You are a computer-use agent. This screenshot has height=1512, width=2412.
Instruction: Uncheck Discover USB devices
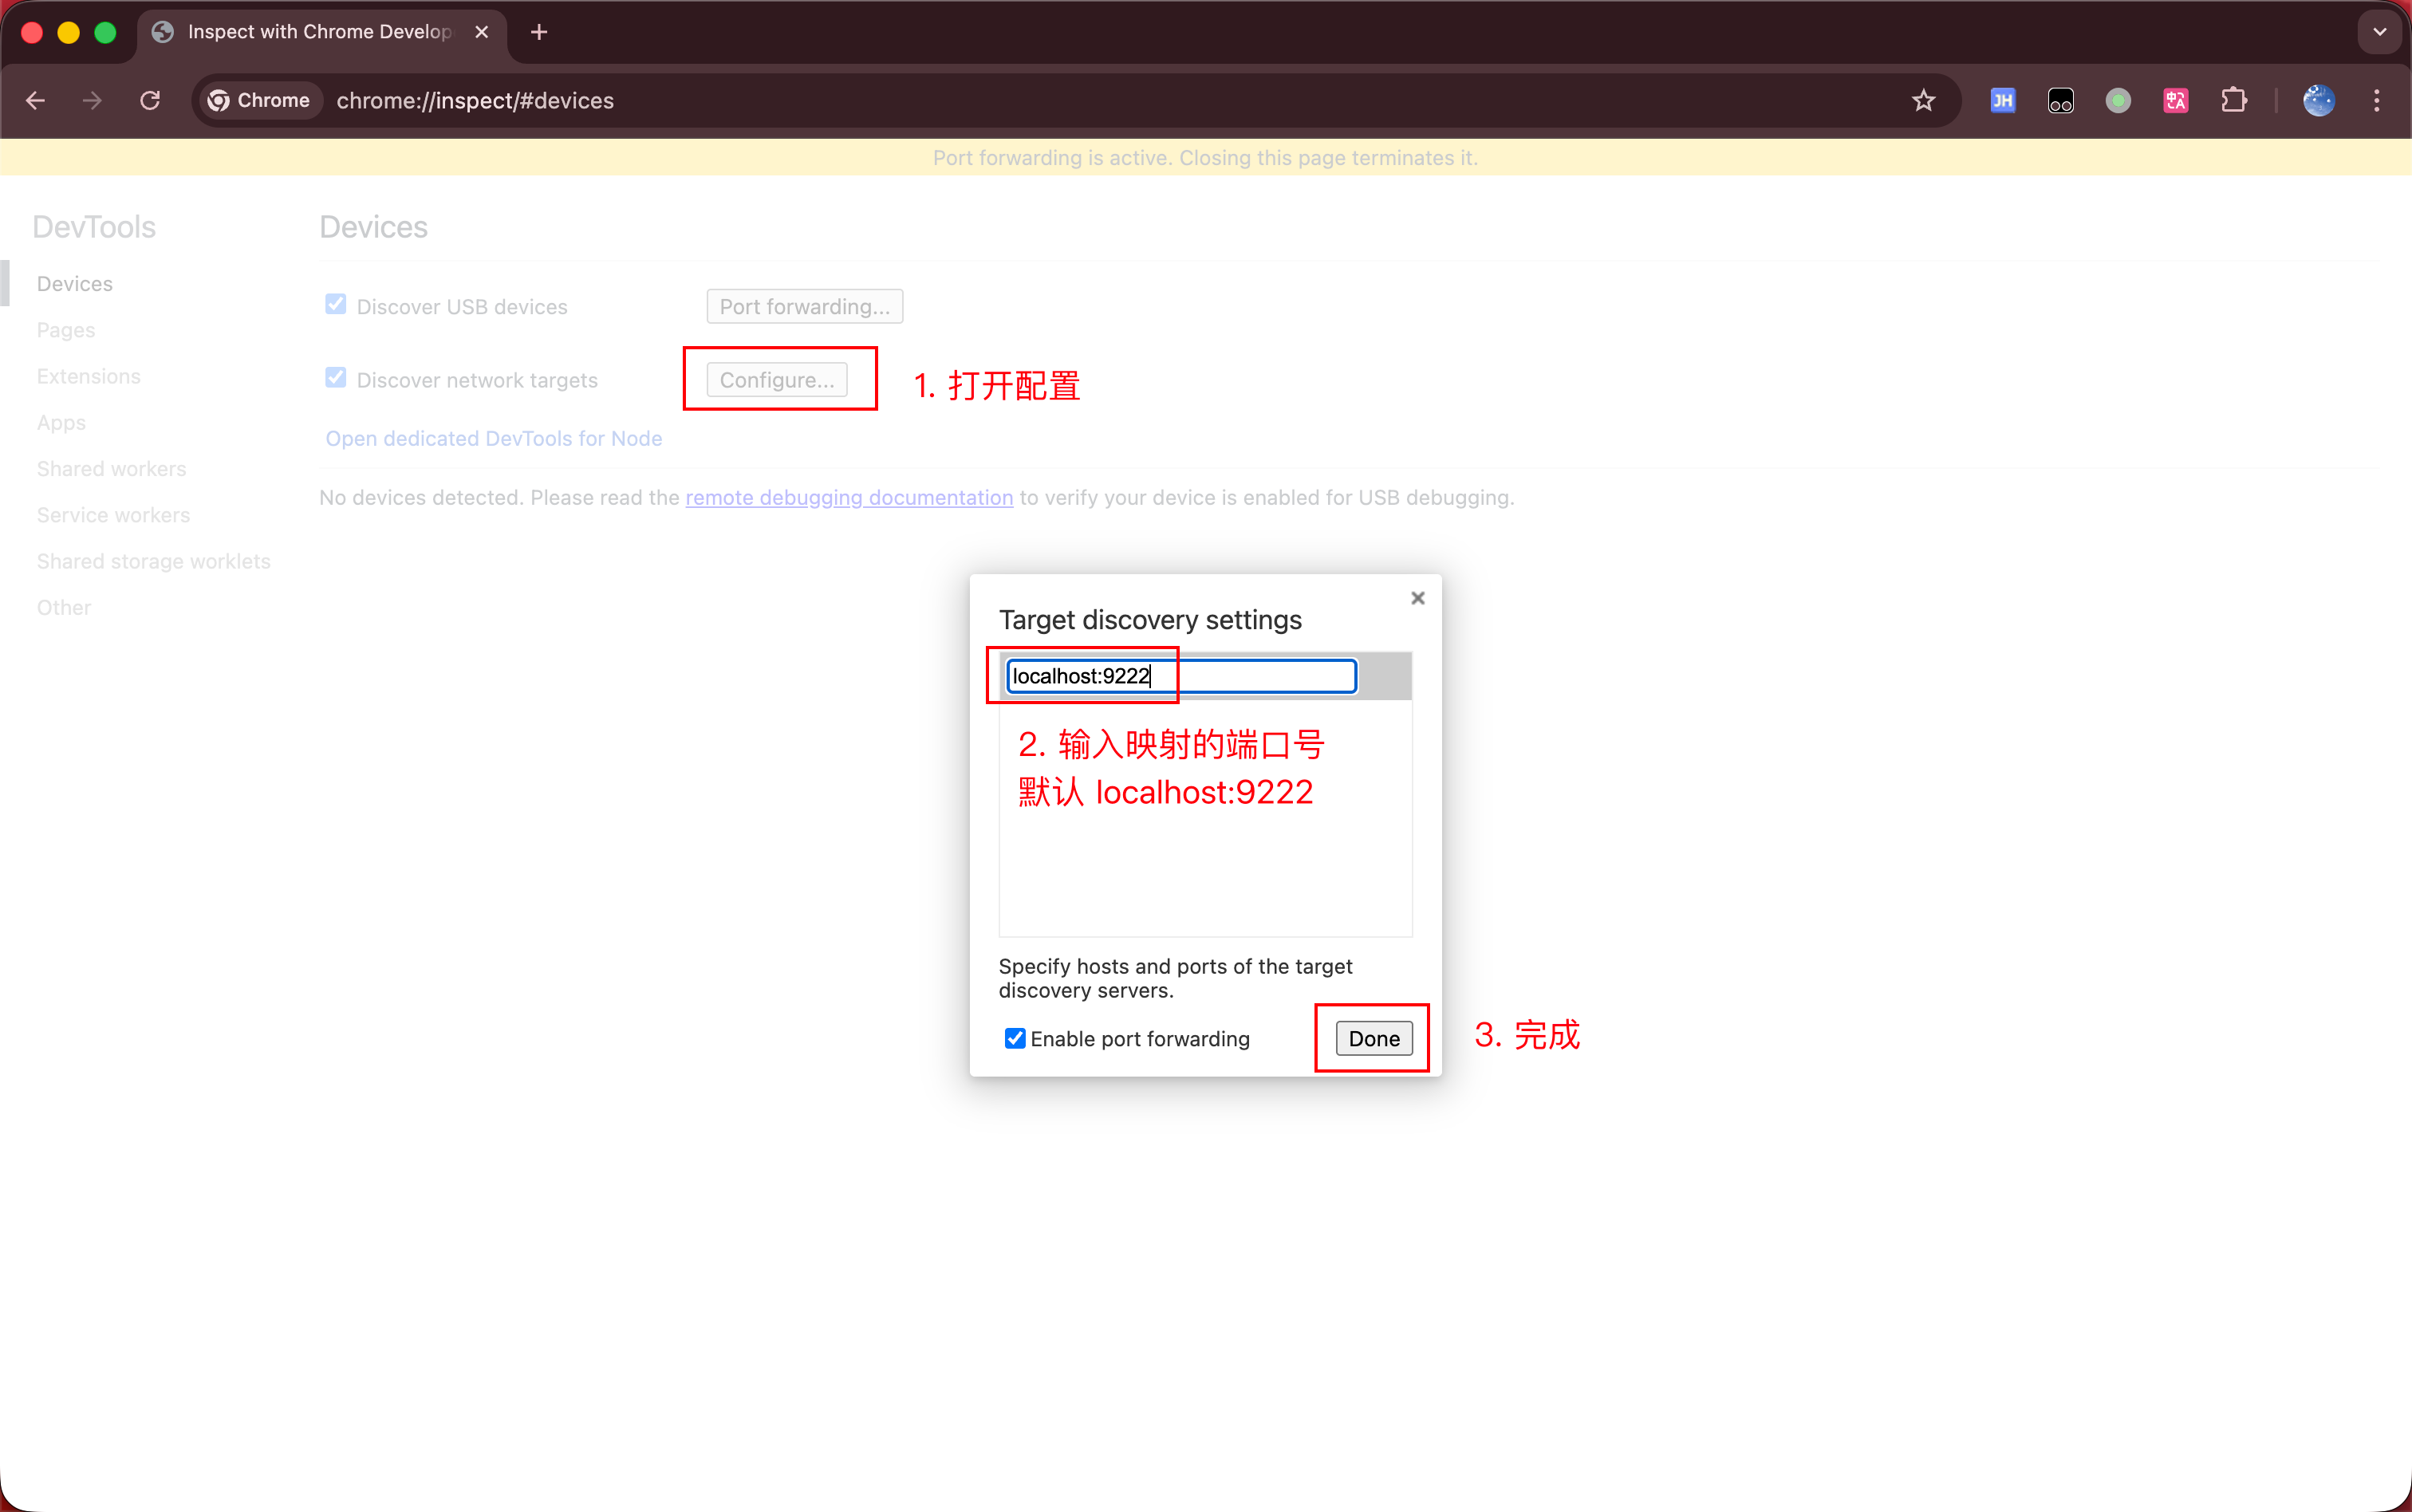336,305
